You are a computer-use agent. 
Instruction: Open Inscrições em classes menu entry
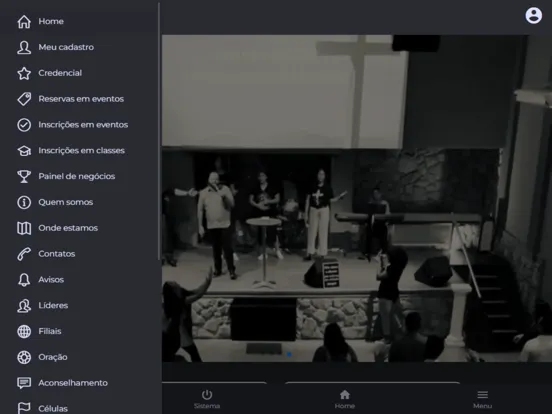82,151
